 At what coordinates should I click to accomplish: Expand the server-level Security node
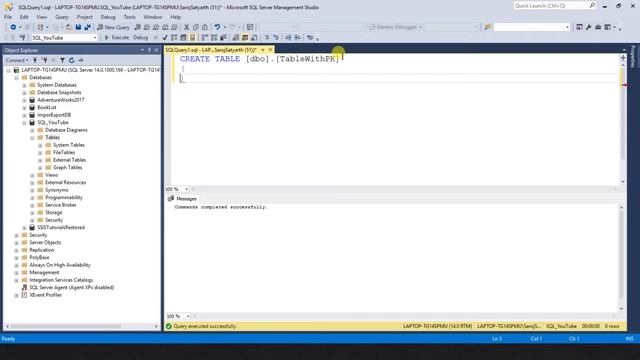(x=16, y=235)
